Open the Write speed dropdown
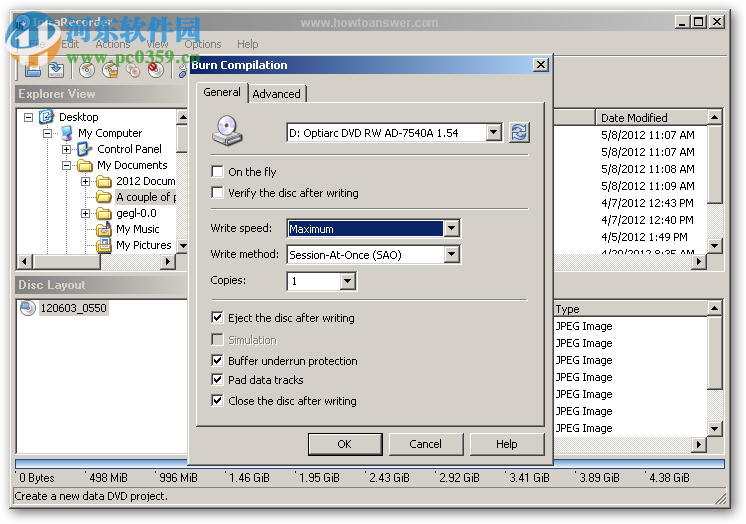 pos(452,228)
